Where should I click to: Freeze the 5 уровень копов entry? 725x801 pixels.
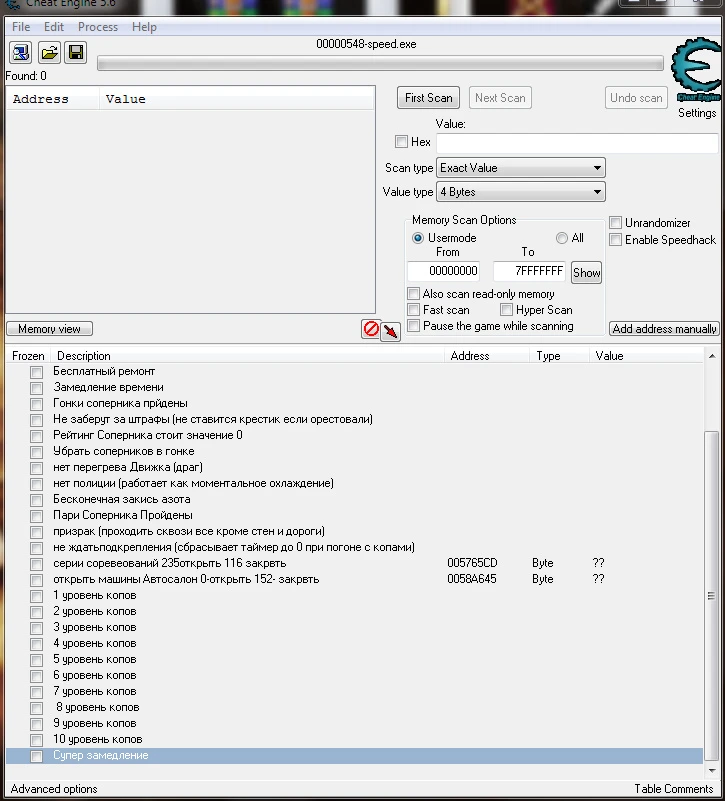point(36,660)
